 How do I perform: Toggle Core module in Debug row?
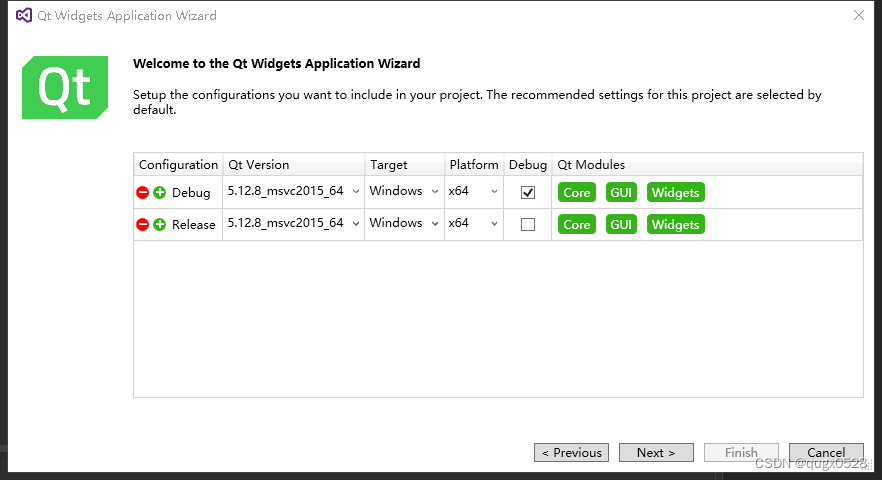pyautogui.click(x=577, y=192)
